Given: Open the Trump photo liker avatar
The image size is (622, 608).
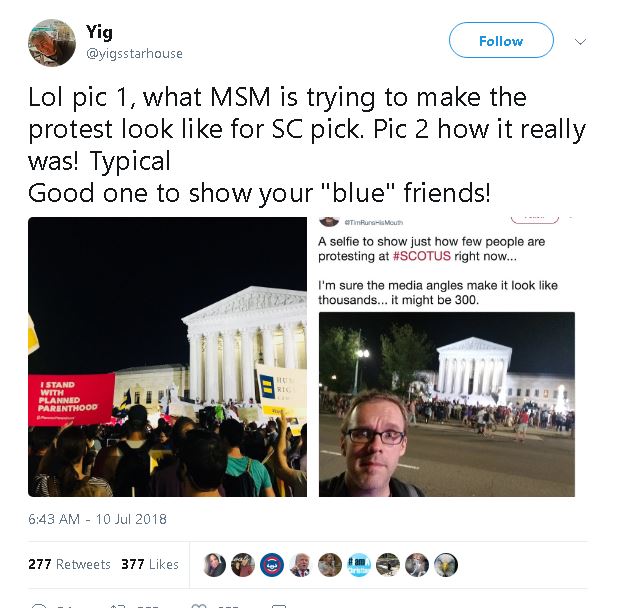Looking at the screenshot, I should click(x=301, y=565).
